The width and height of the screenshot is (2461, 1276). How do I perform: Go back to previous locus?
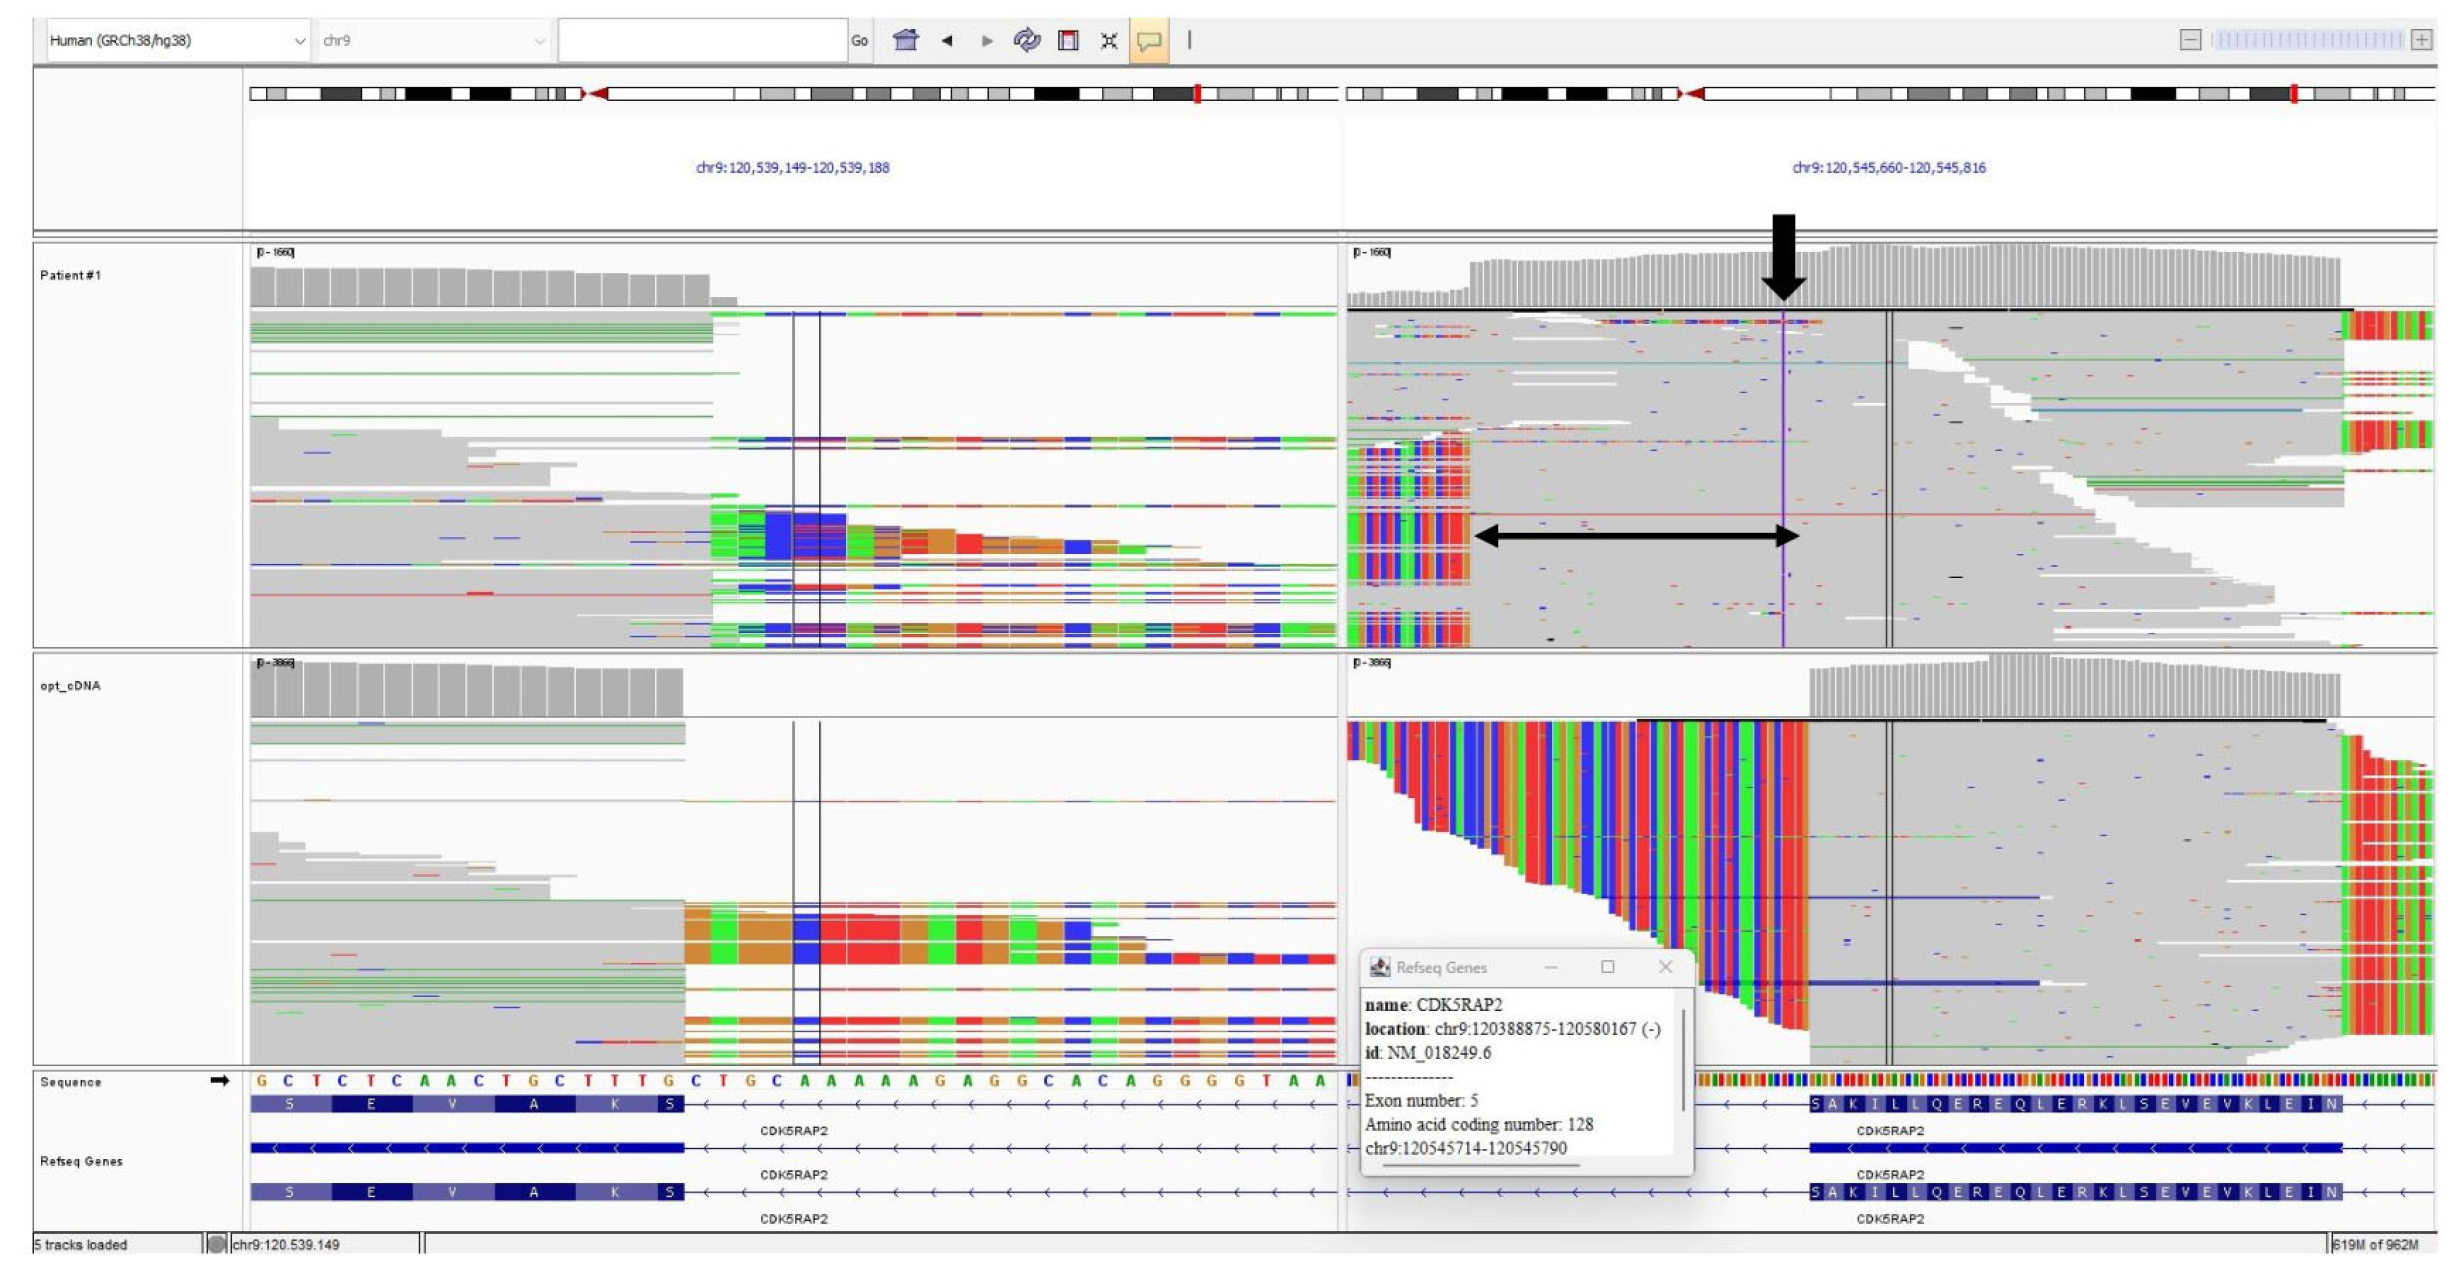[x=947, y=41]
